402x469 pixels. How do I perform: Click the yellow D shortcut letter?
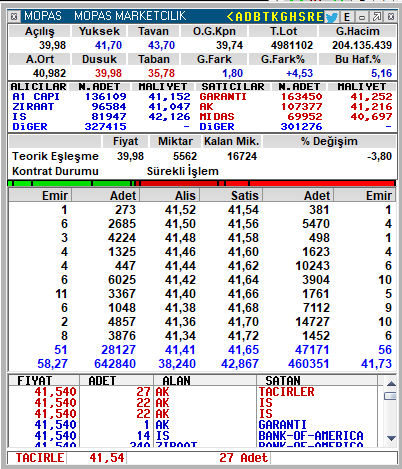248,16
